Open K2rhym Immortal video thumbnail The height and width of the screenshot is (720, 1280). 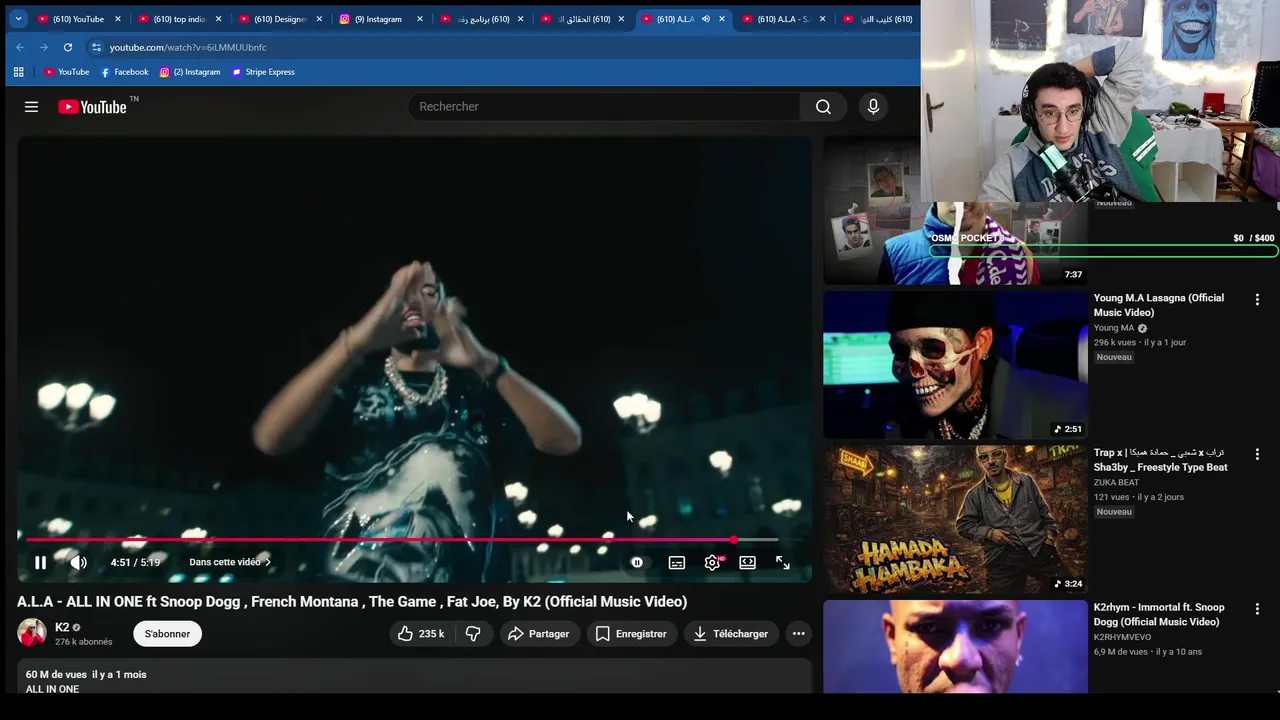(955, 646)
